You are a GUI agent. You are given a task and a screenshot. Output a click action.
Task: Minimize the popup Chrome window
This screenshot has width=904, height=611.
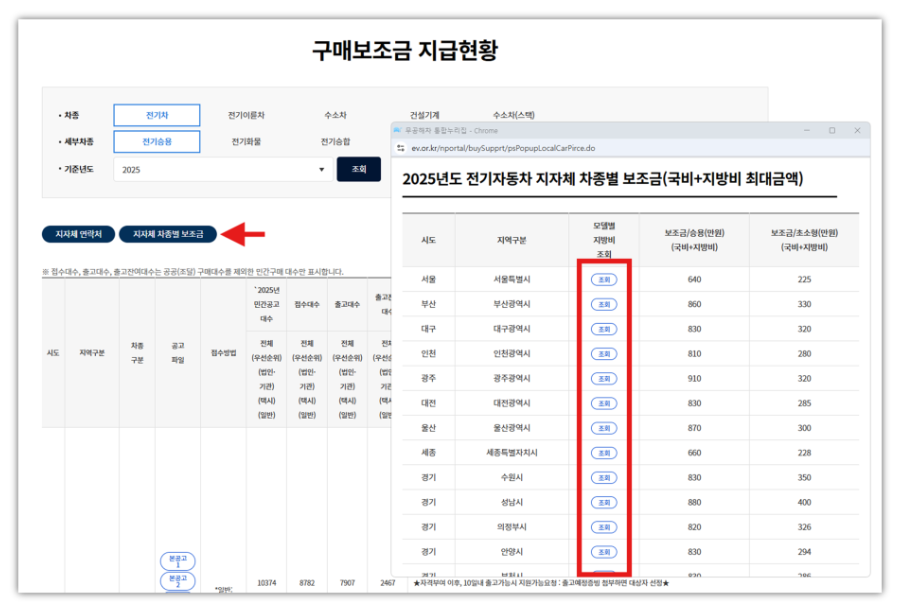tap(804, 130)
